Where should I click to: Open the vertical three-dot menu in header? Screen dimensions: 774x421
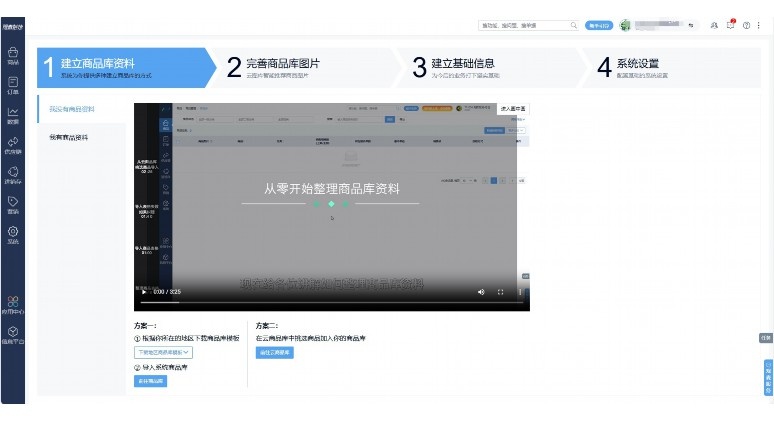tap(759, 25)
